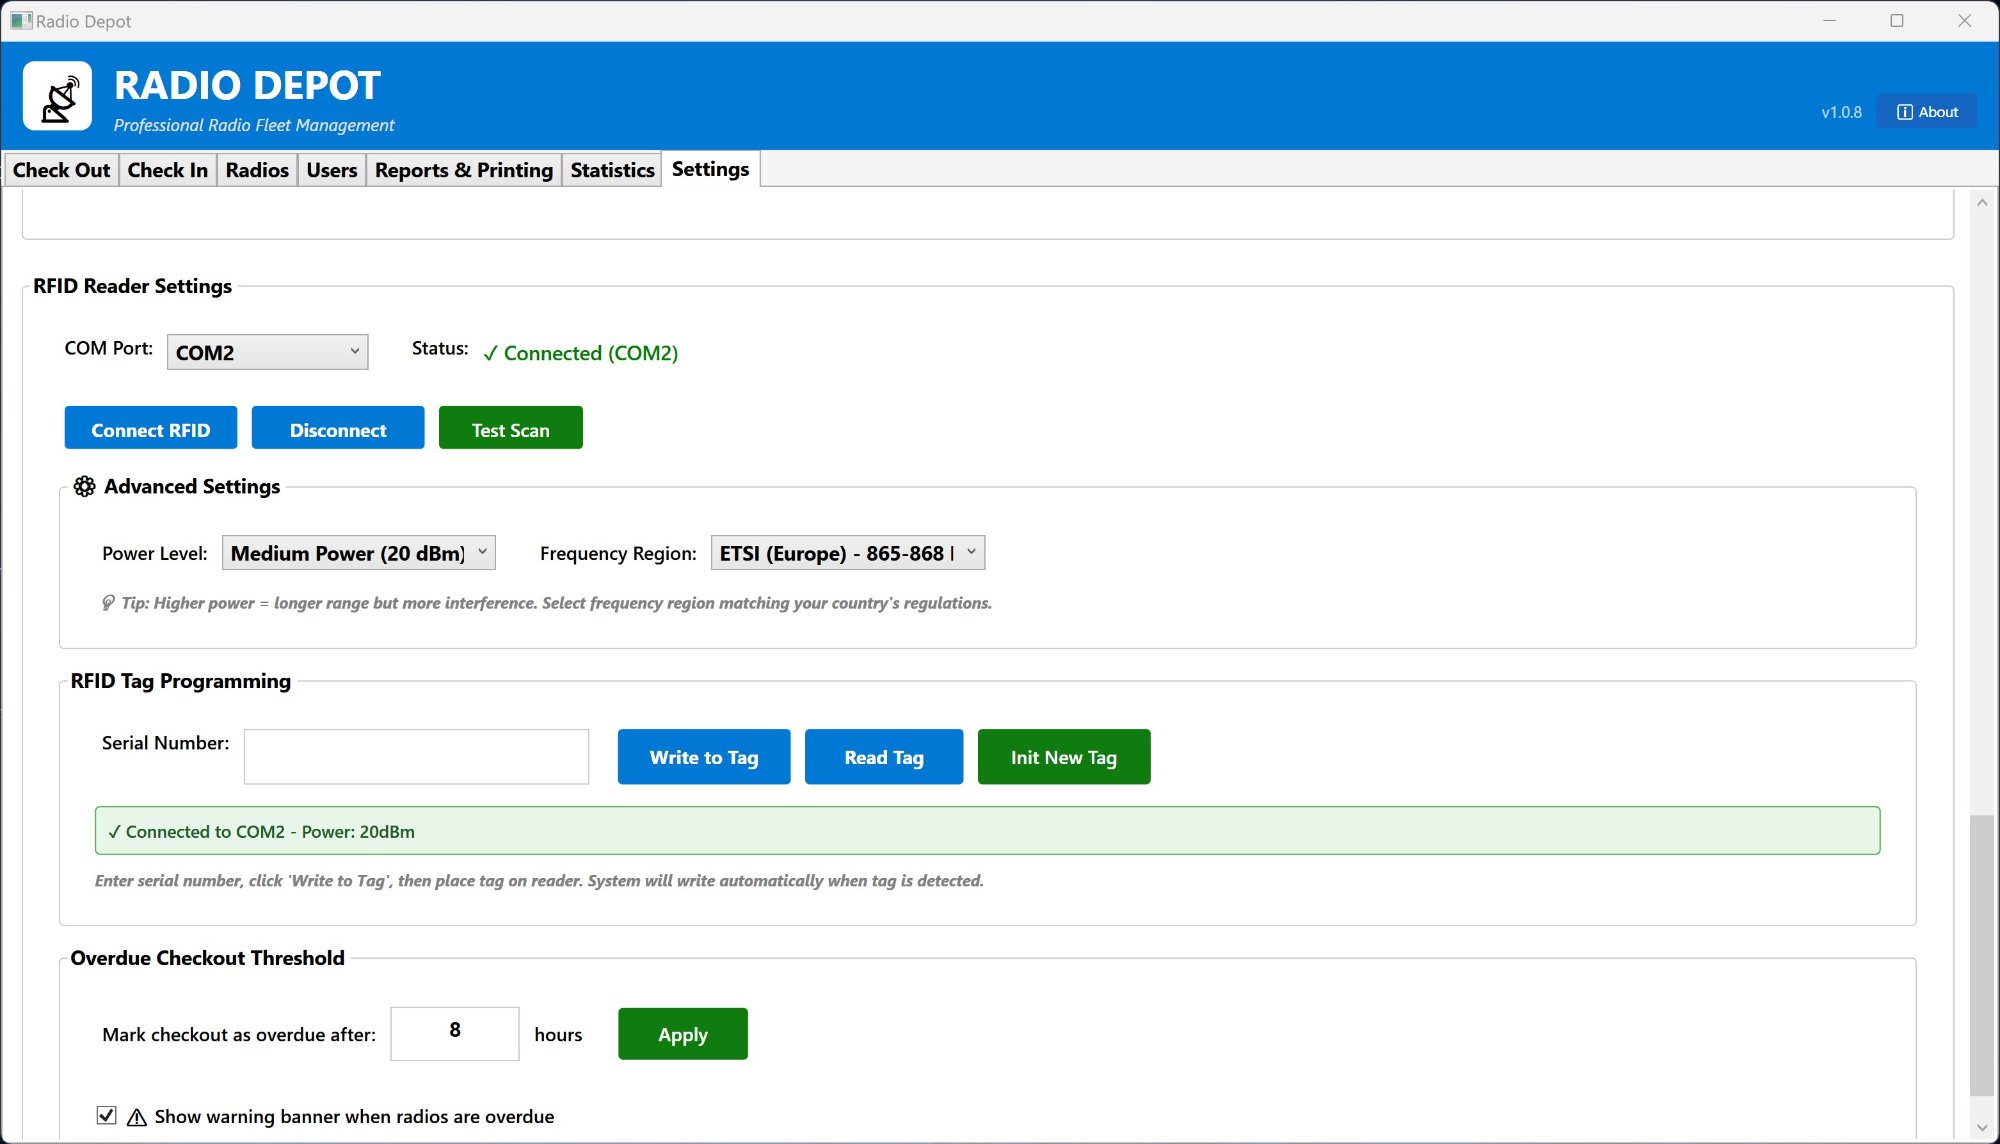Click the Radio Depot titlebar app icon
Viewport: 2000px width, 1144px height.
click(x=20, y=21)
